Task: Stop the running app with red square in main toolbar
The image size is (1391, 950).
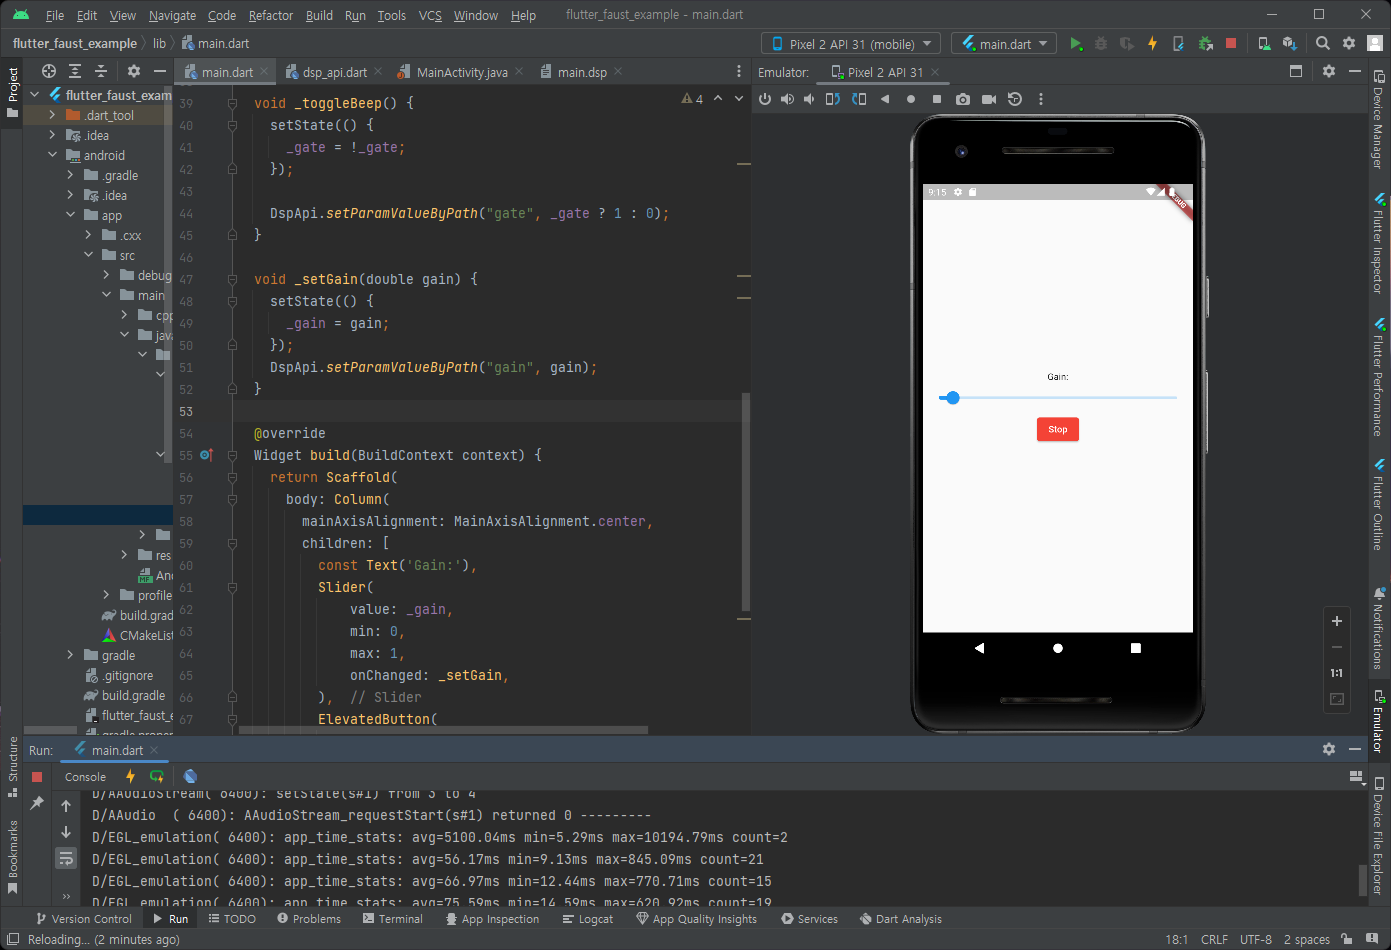Action: 1231,43
